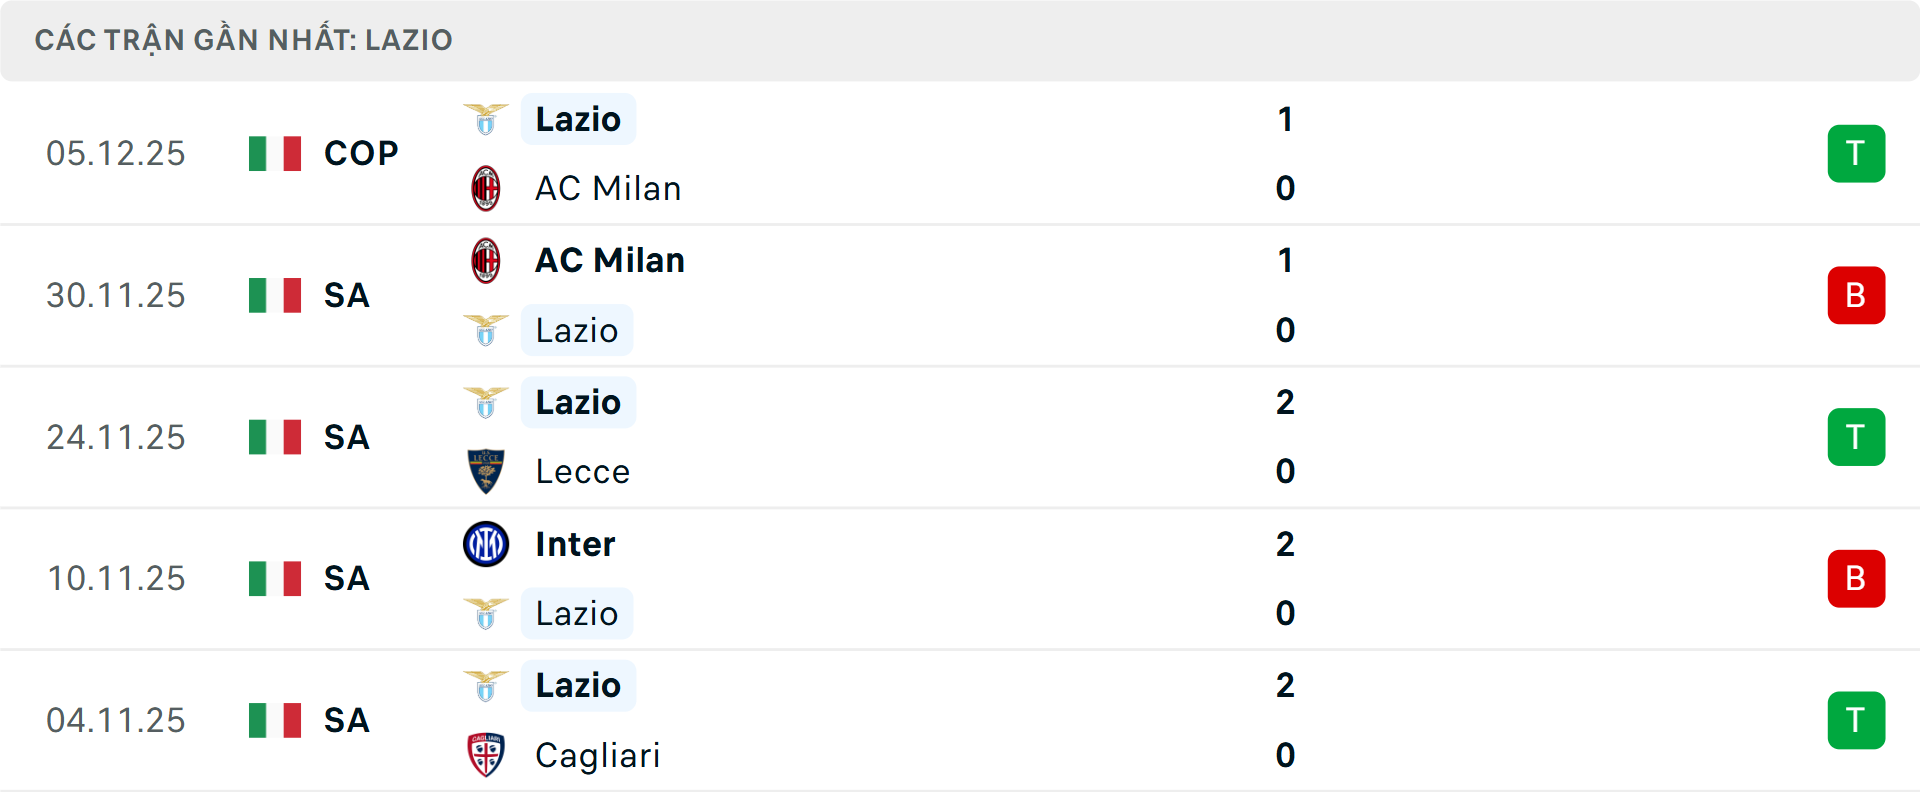The image size is (1920, 792).
Task: Select the Cagliari club crest
Action: pos(487,756)
